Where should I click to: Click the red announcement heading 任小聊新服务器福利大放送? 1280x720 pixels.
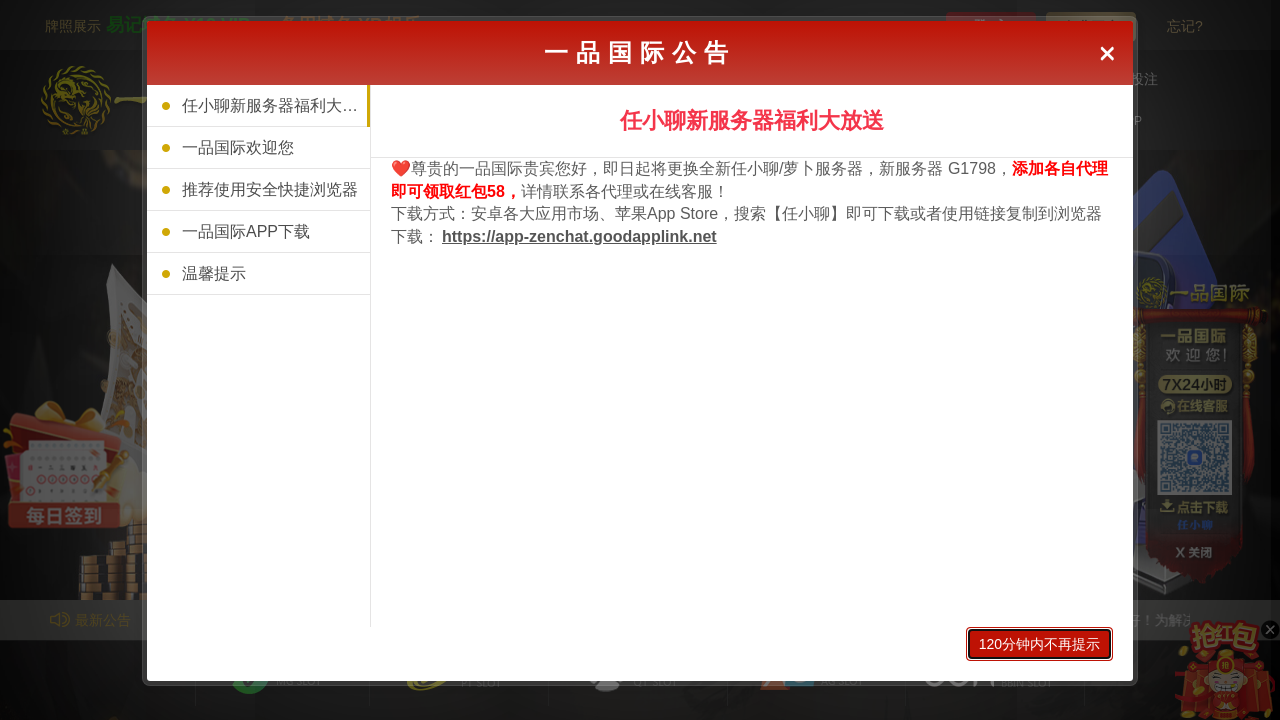[752, 121]
